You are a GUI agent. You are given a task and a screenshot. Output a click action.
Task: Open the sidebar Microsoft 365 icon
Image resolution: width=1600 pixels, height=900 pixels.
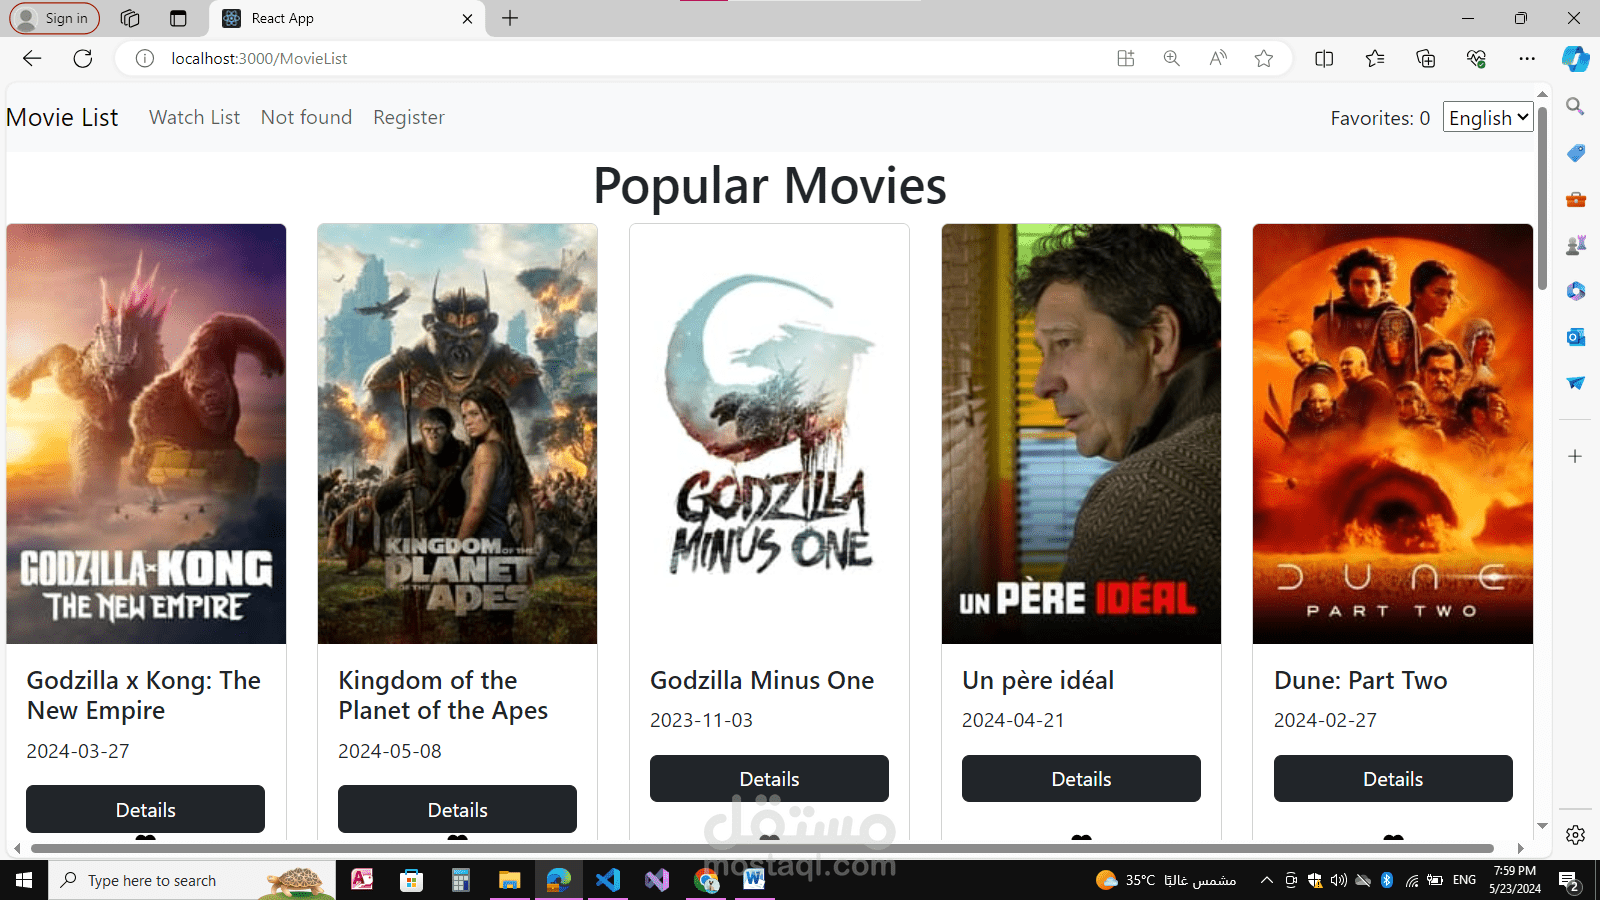click(1575, 291)
